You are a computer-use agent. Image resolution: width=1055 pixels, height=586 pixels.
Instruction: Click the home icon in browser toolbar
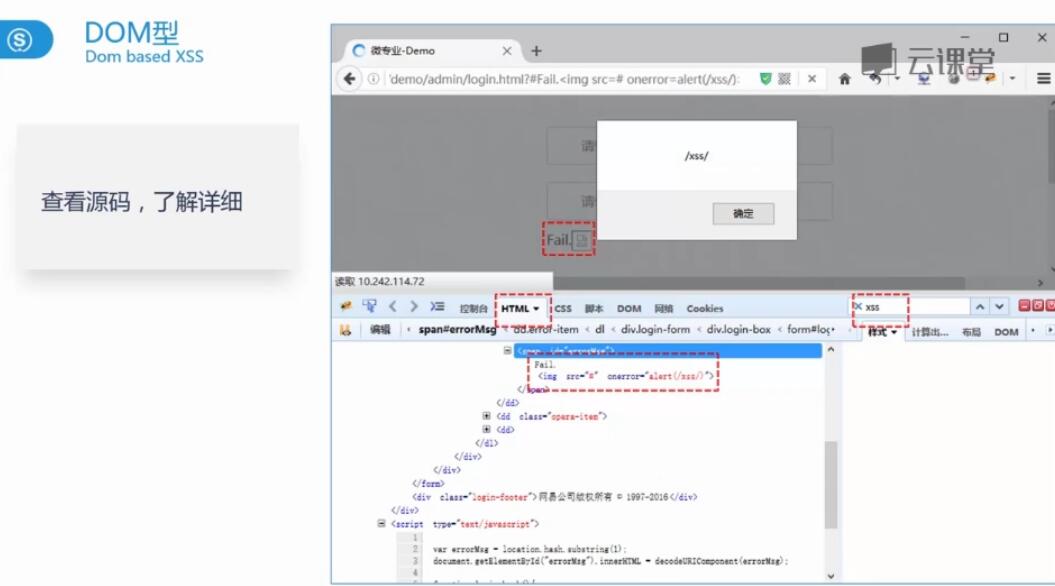click(844, 79)
